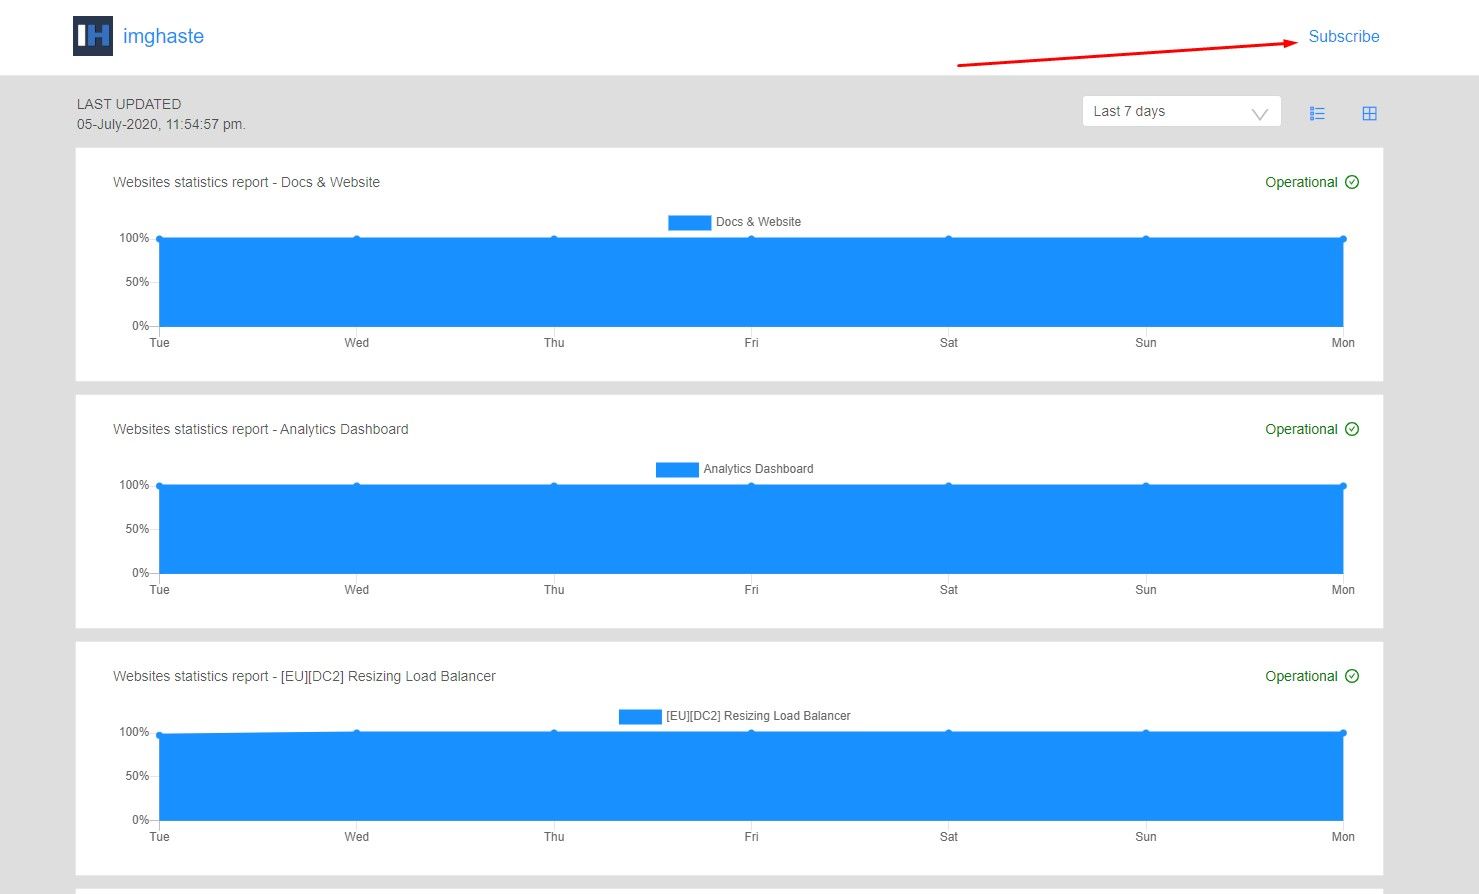This screenshot has width=1479, height=894.
Task: Click Docs & Website operational check icon
Action: [x=1352, y=182]
